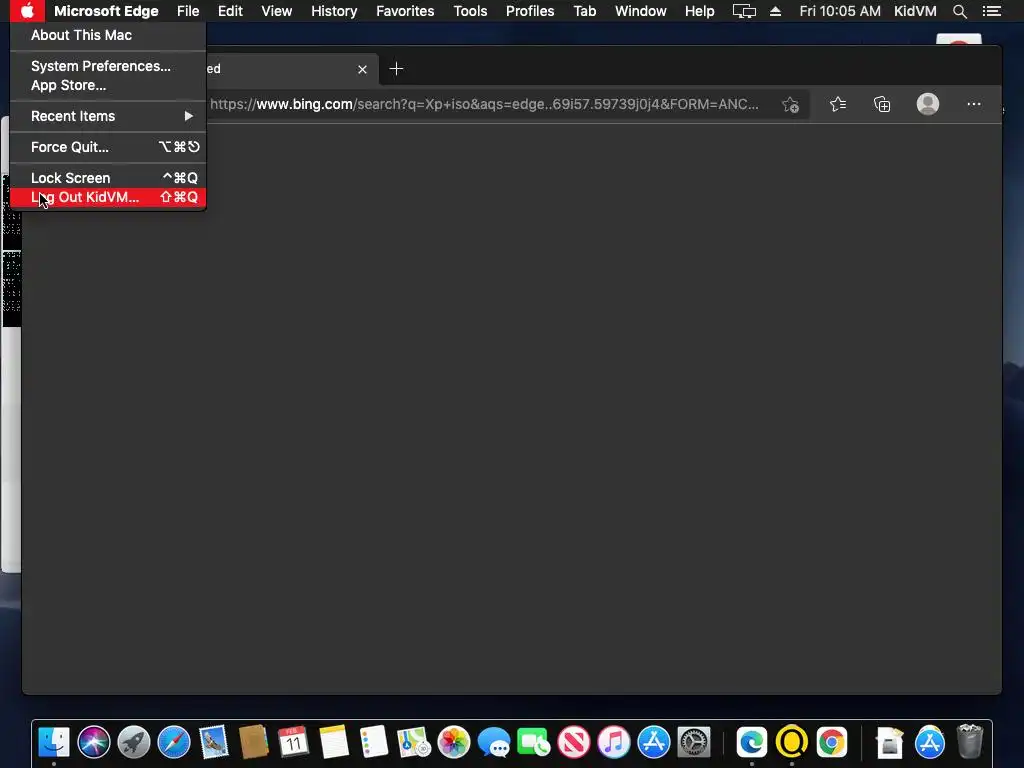1024x768 pixels.
Task: Open Notes from the Dock
Action: tap(334, 742)
